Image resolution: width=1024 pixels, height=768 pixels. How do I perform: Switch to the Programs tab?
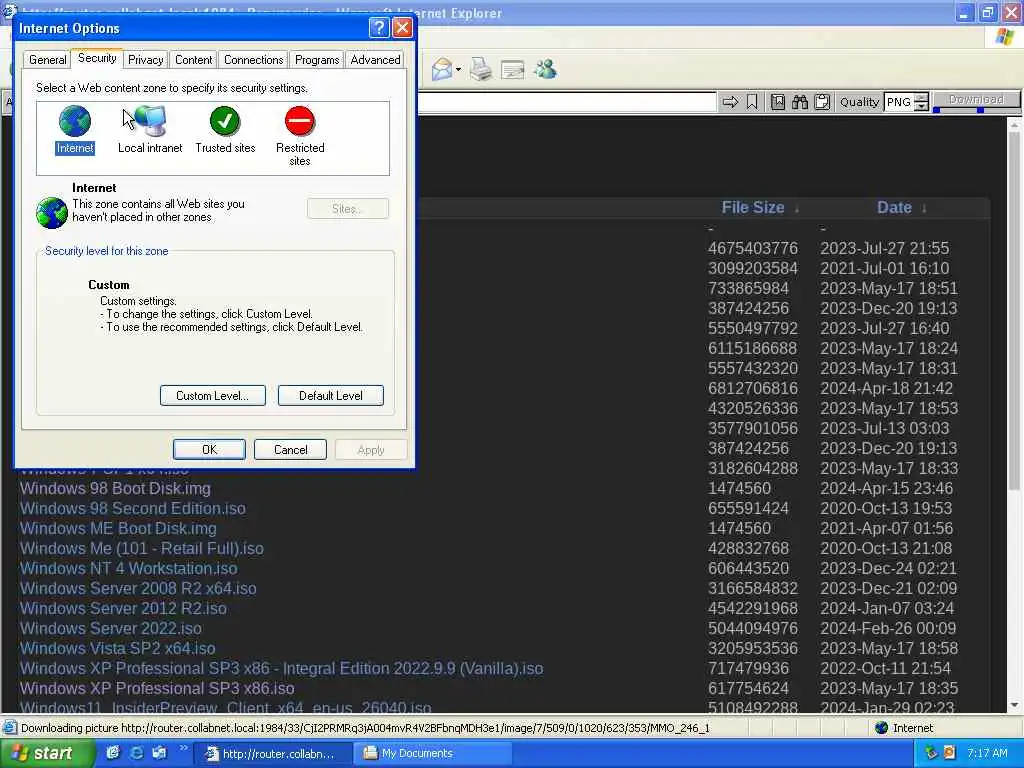click(x=317, y=59)
